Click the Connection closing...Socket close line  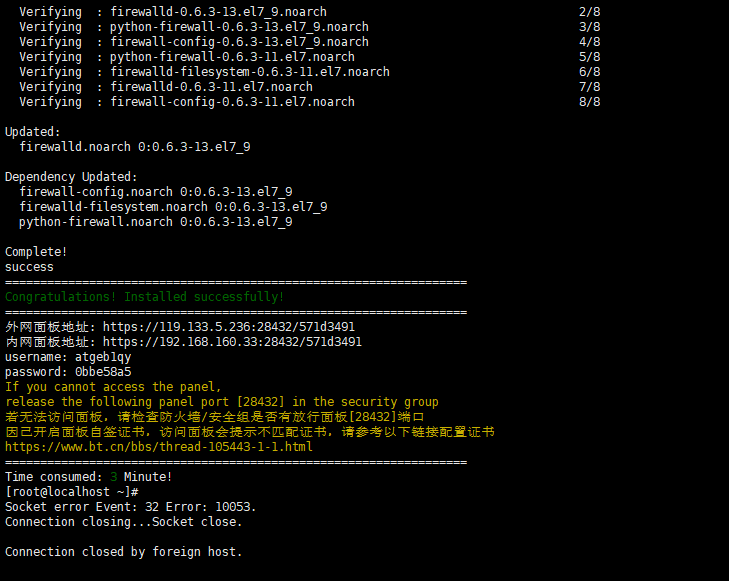coord(124,522)
